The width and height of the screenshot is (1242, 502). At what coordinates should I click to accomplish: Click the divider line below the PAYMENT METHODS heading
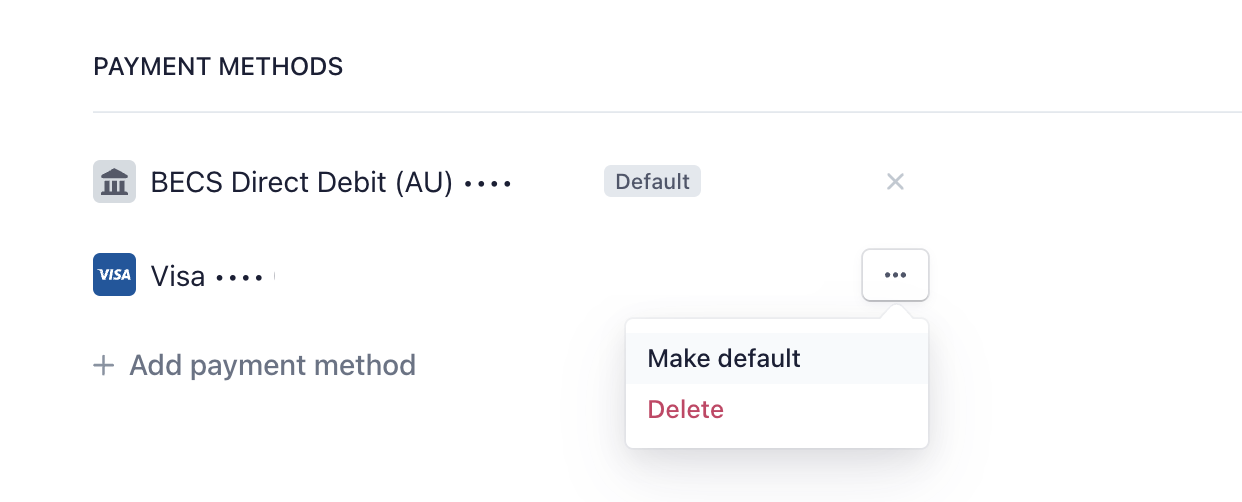click(667, 111)
